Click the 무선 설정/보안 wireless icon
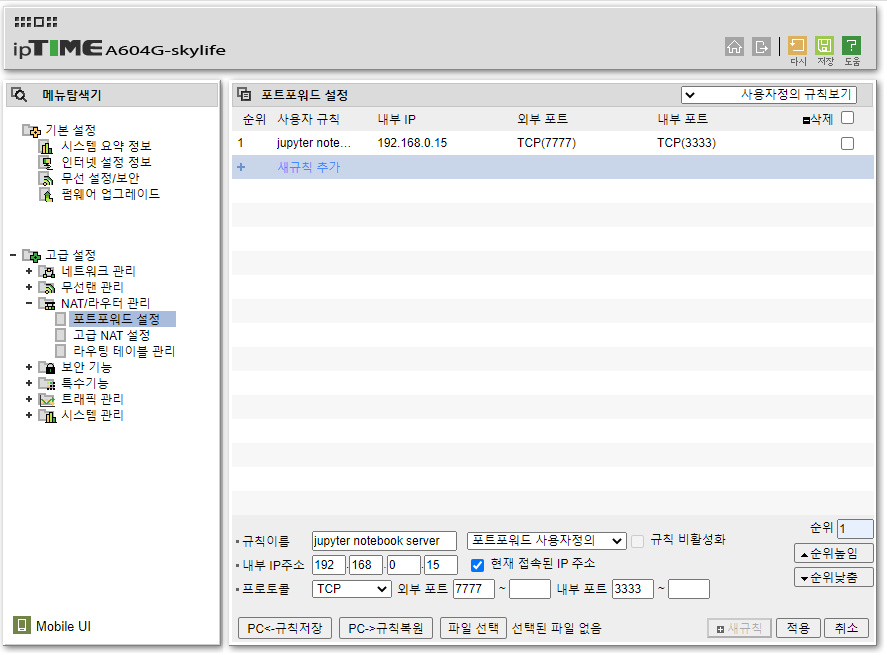 [x=46, y=179]
